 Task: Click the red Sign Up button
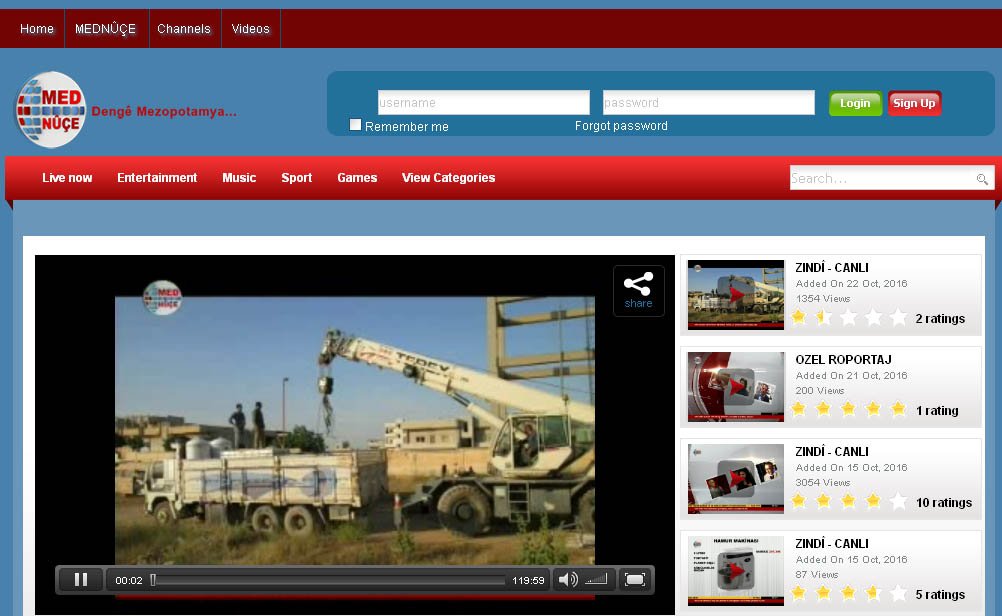click(x=914, y=104)
